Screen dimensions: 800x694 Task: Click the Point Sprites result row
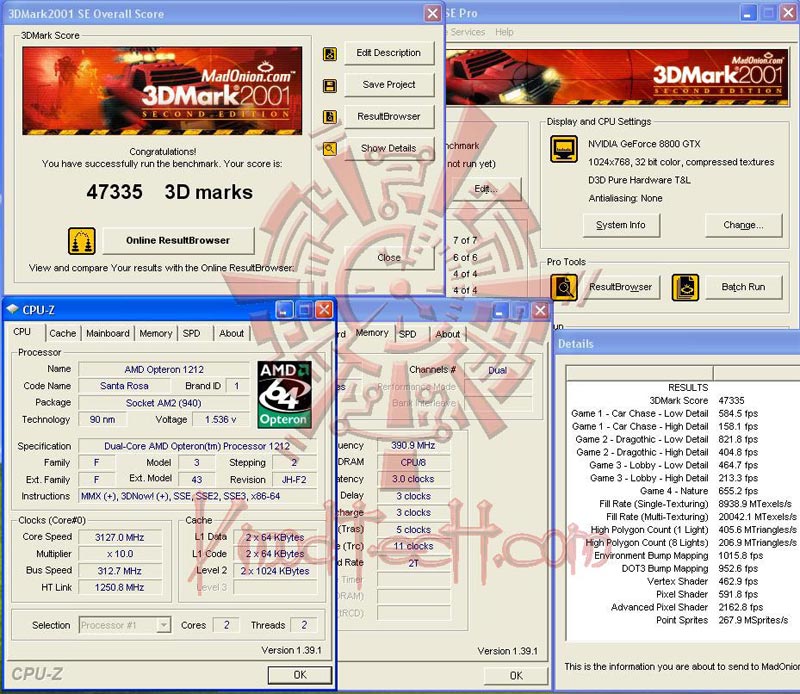682,620
